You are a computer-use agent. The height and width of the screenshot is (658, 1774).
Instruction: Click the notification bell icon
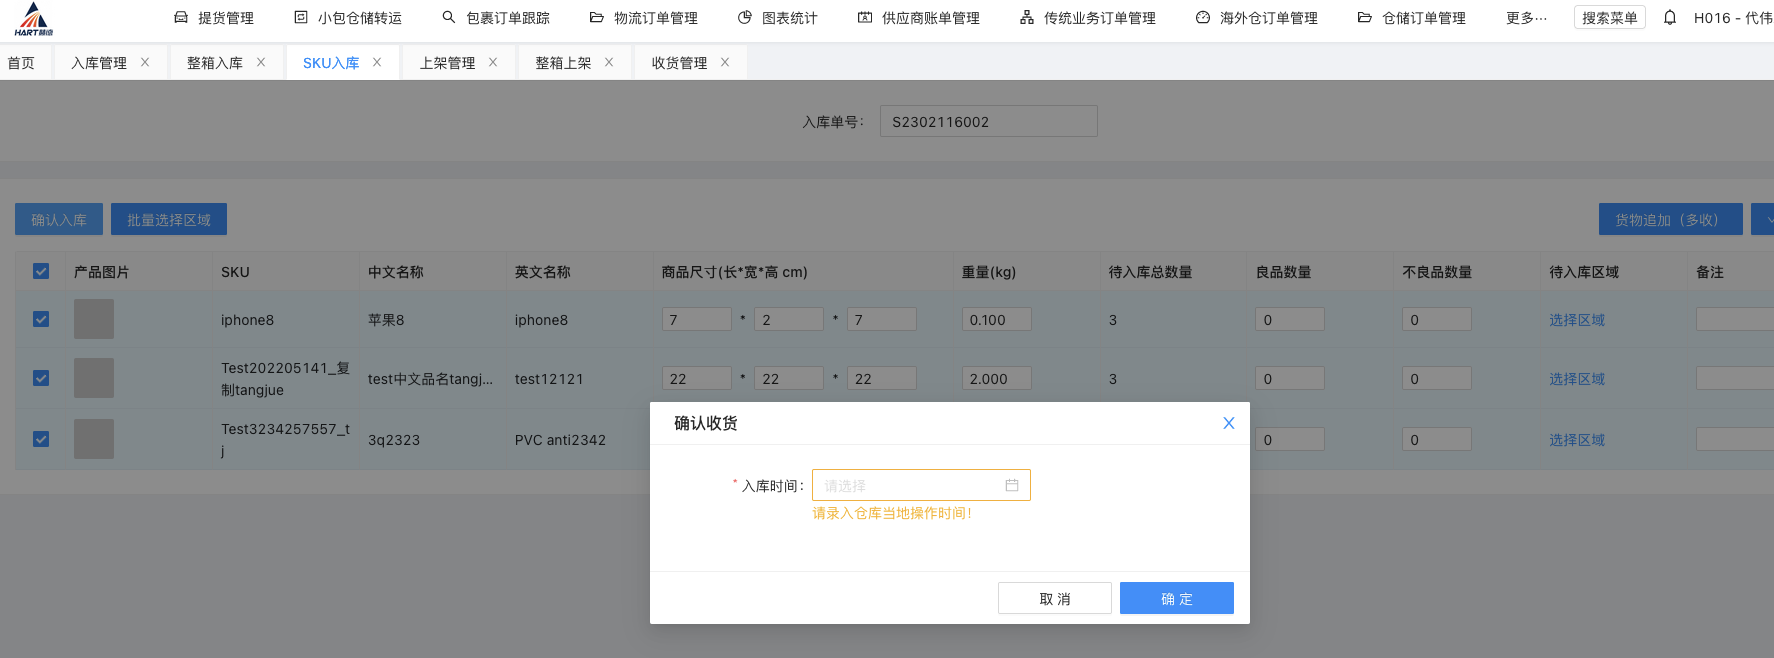click(1670, 18)
